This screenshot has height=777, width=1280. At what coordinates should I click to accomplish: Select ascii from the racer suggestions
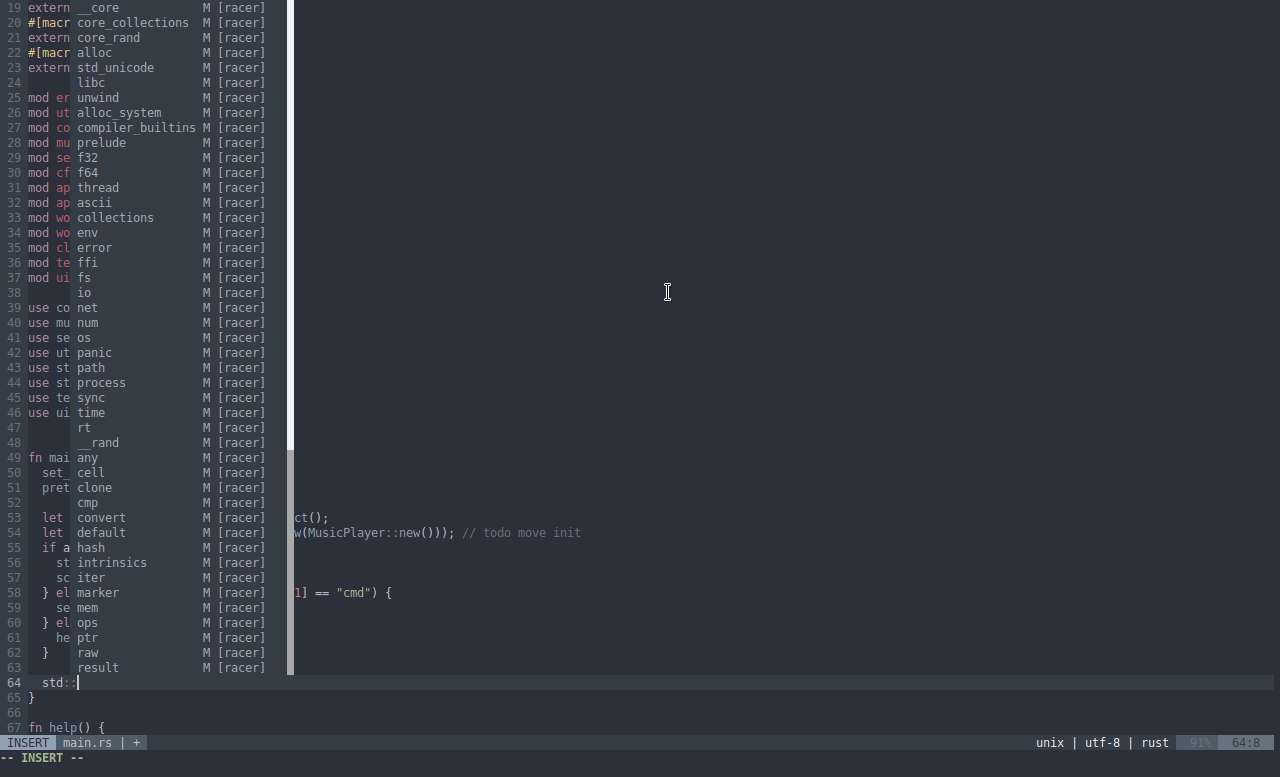coord(178,203)
